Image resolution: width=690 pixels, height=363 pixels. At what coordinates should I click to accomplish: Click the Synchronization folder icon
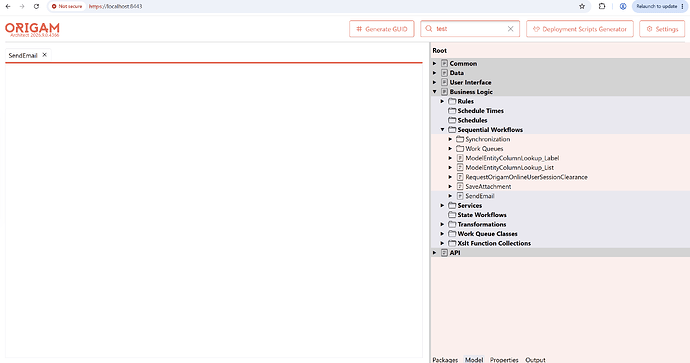(460, 139)
